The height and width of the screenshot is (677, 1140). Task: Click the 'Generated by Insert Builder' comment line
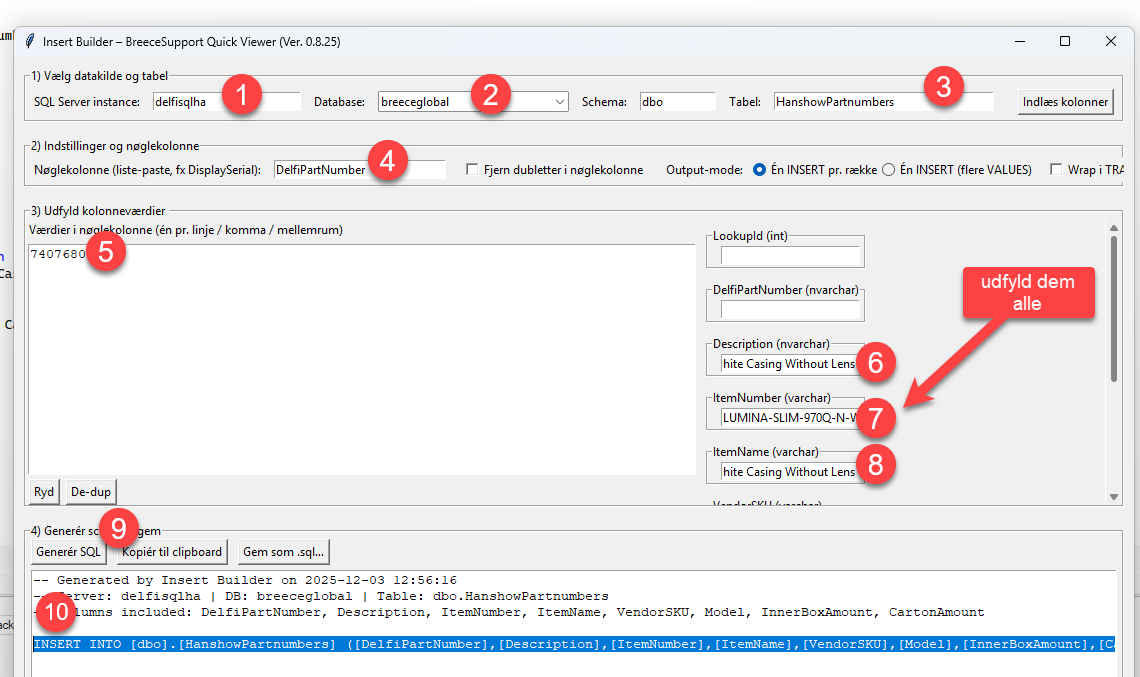point(245,580)
